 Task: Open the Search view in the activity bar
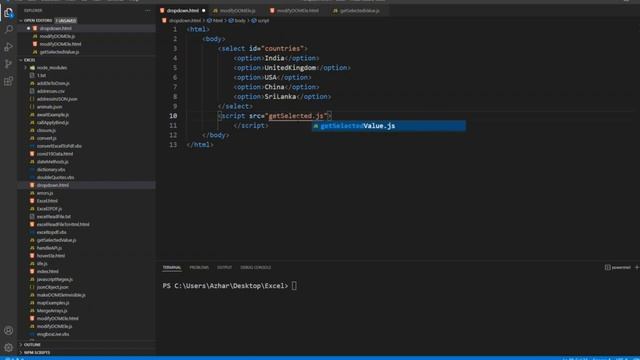(8, 29)
